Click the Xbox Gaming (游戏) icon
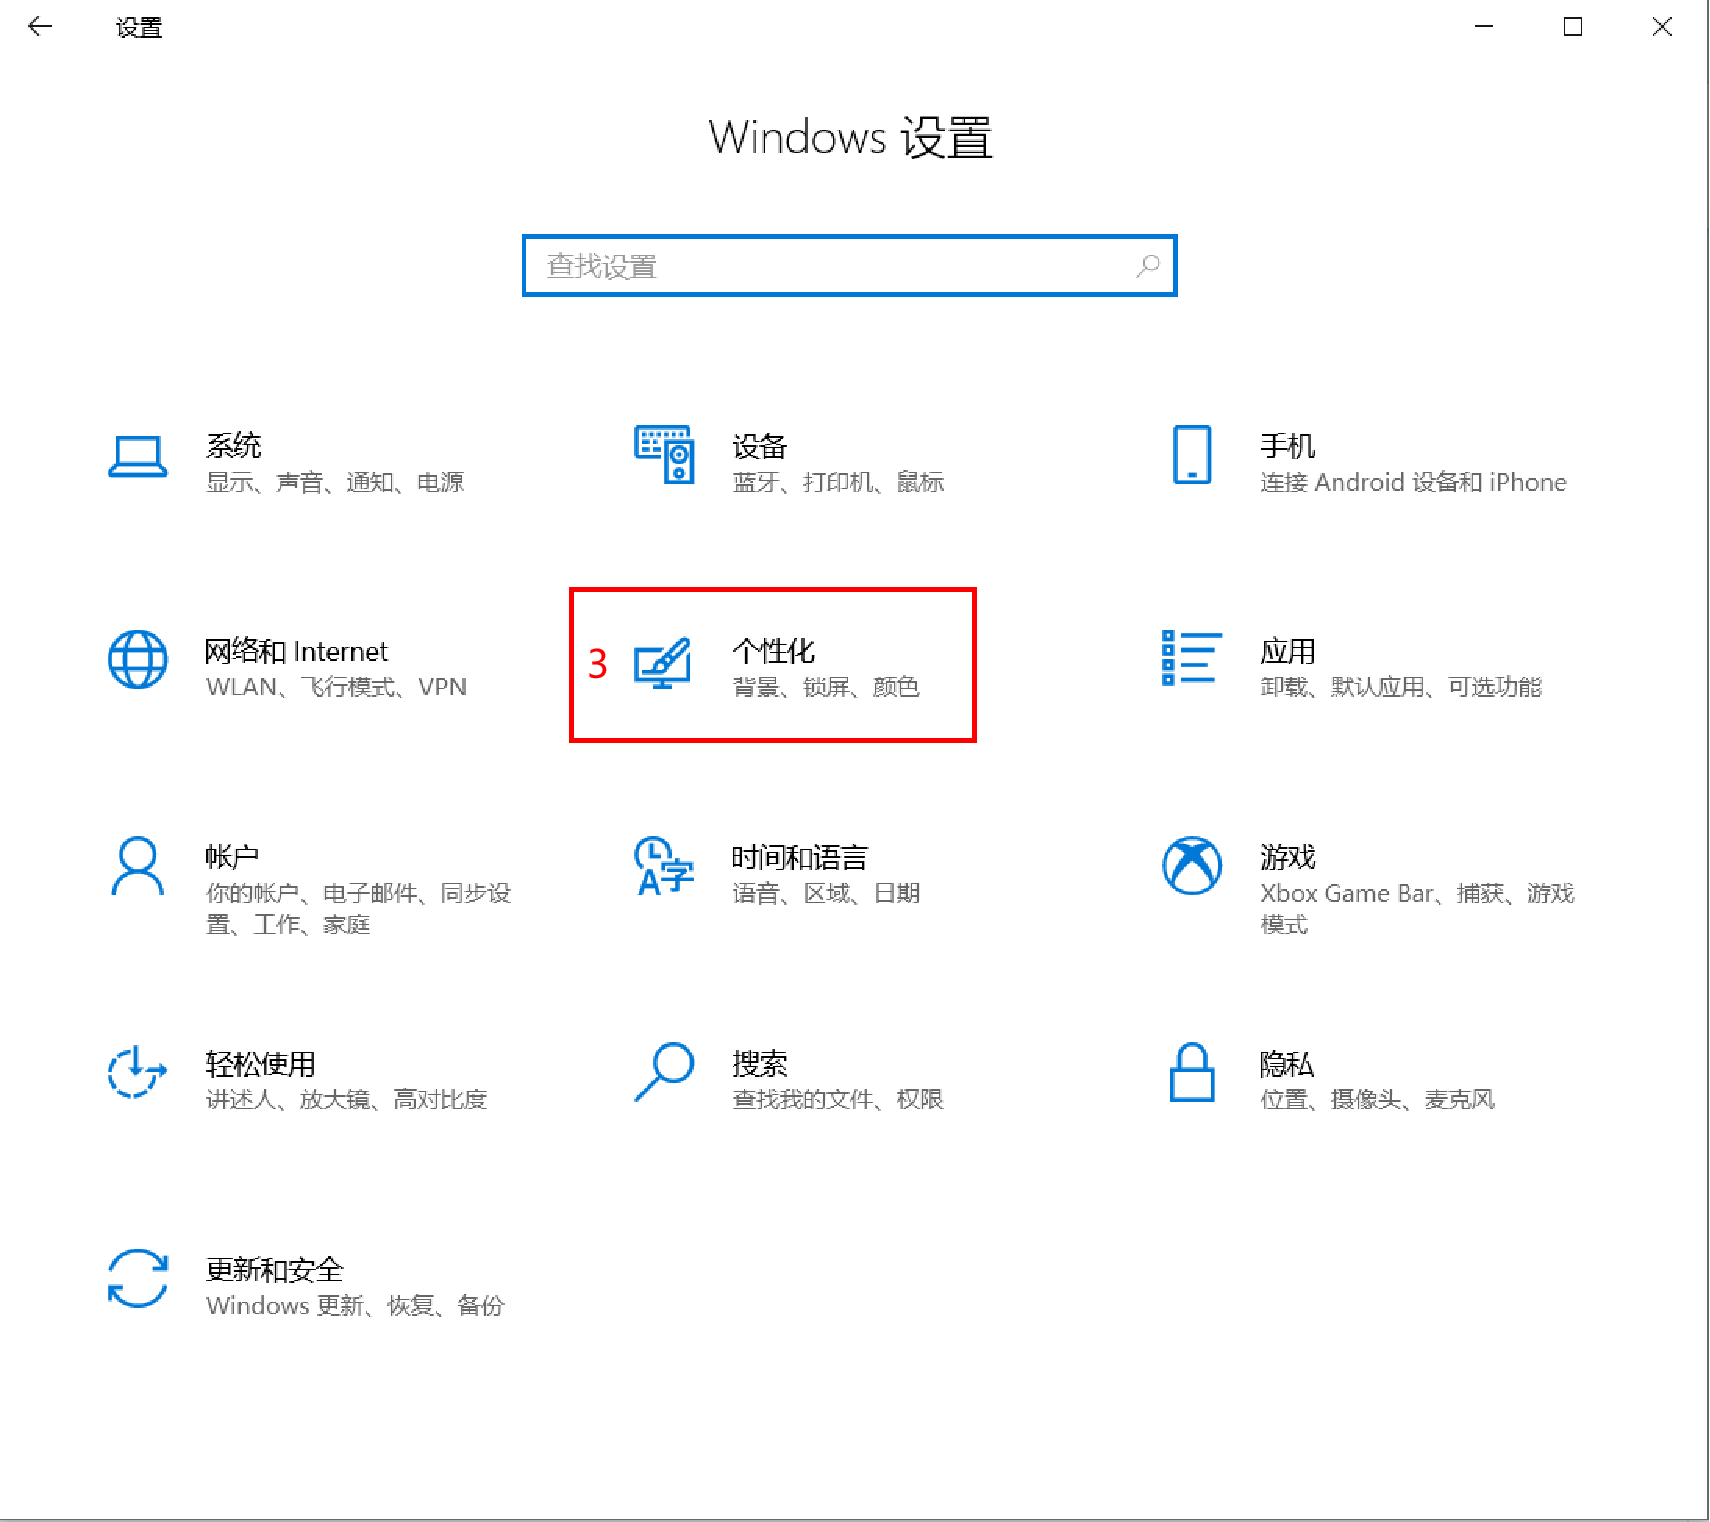1710x1522 pixels. point(1191,866)
